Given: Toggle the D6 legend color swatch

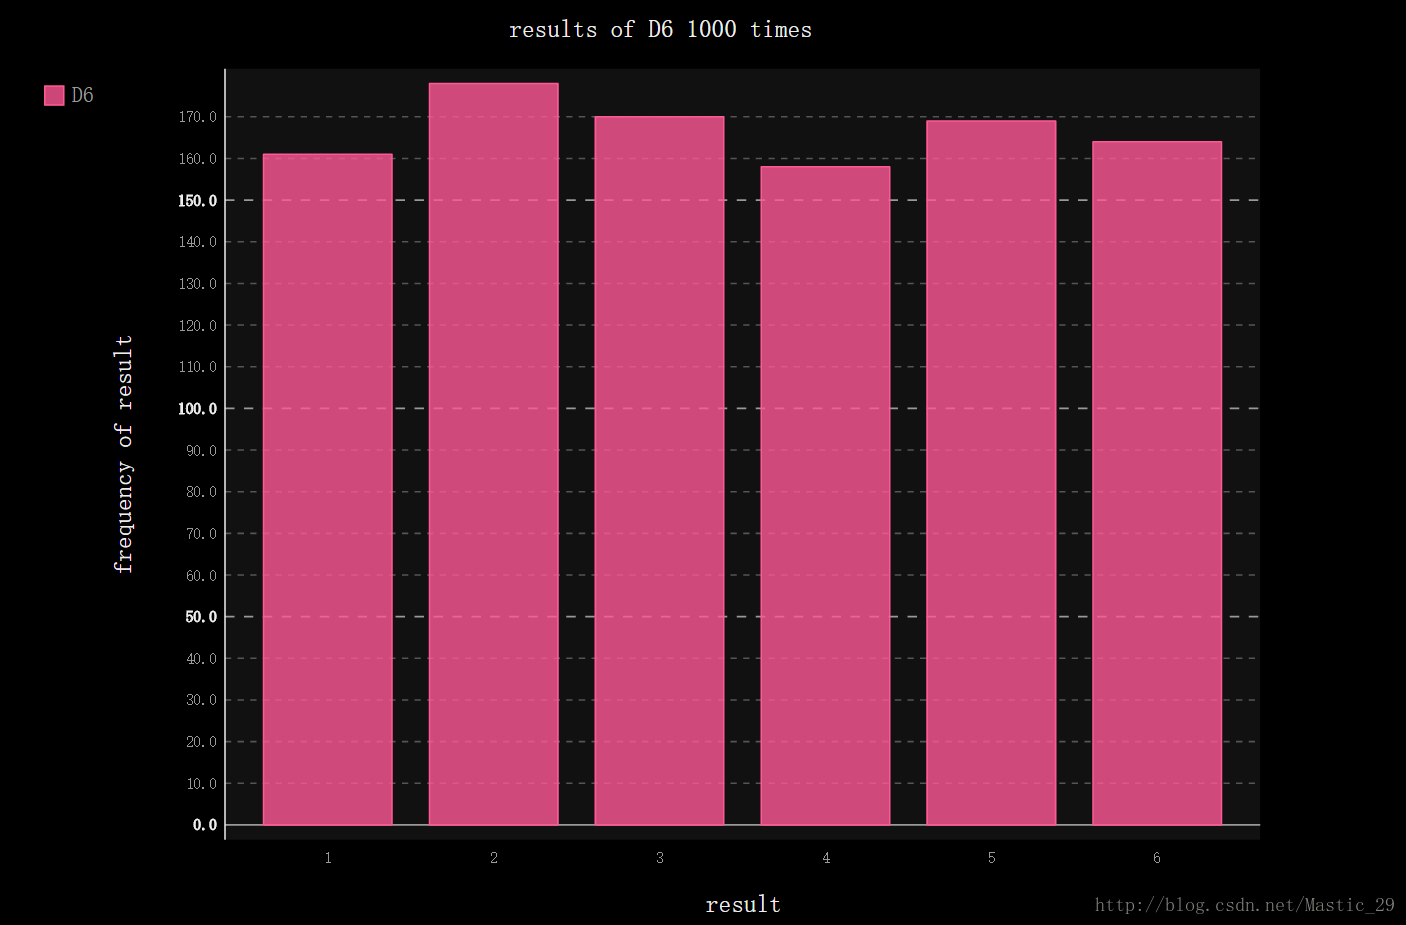Looking at the screenshot, I should [54, 95].
